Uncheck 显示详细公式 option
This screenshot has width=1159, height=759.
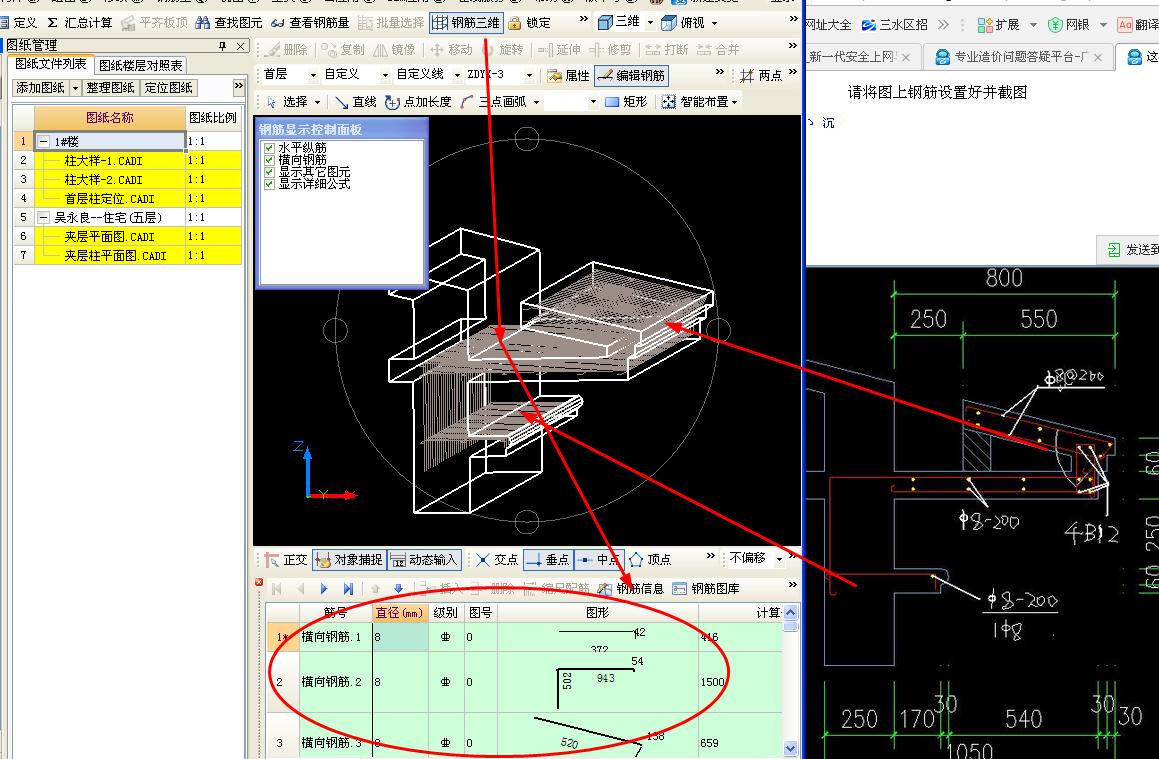click(269, 183)
